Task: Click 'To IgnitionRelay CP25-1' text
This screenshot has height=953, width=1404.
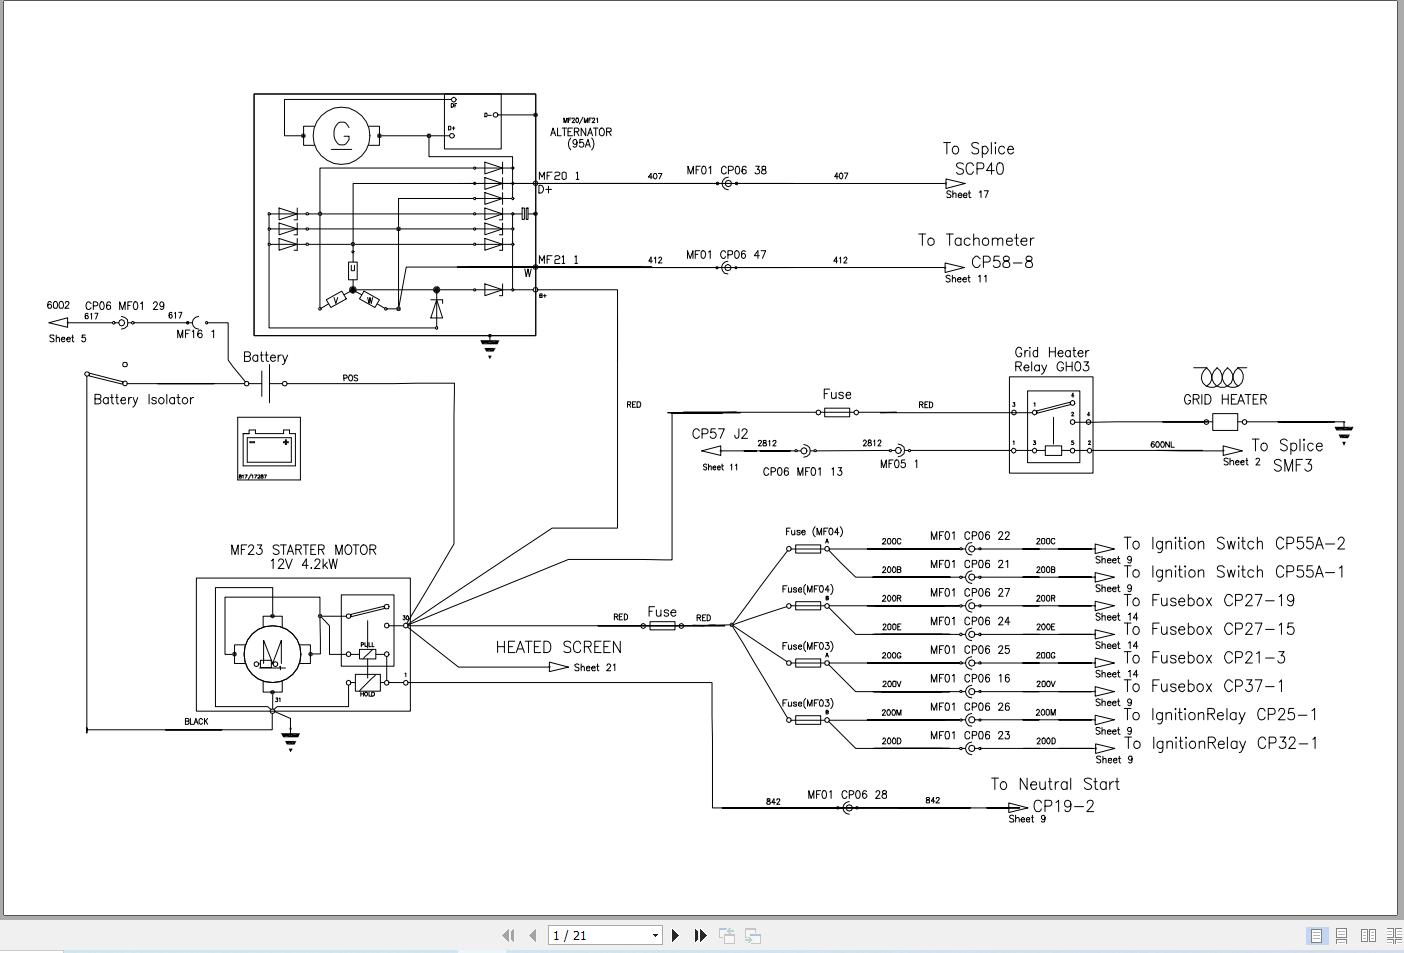Action: [1220, 715]
